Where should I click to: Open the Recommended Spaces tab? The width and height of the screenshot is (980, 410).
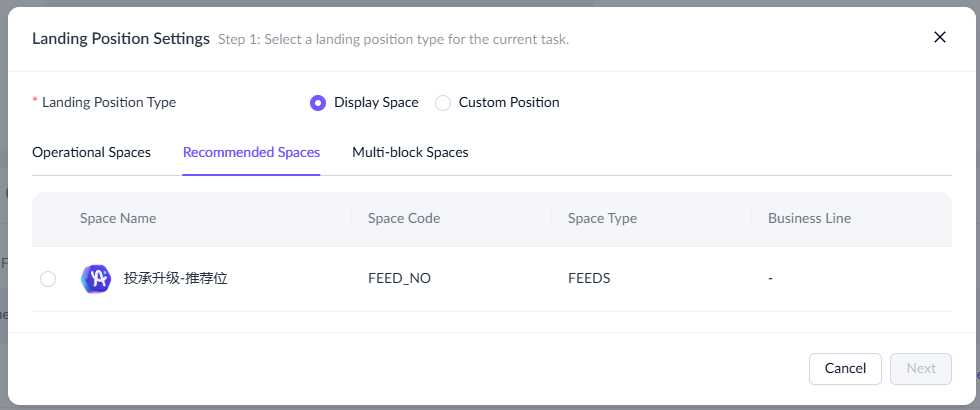tap(251, 152)
